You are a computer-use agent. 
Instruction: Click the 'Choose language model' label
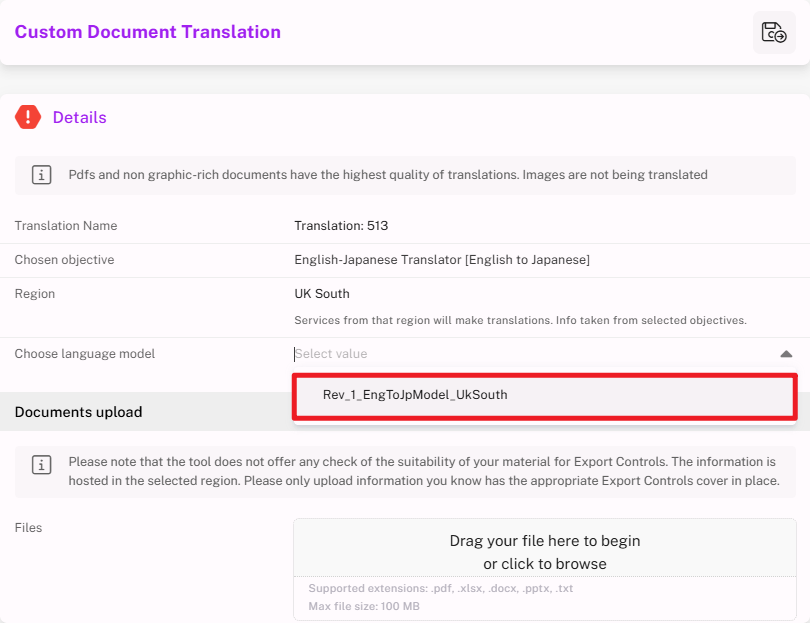tap(85, 354)
